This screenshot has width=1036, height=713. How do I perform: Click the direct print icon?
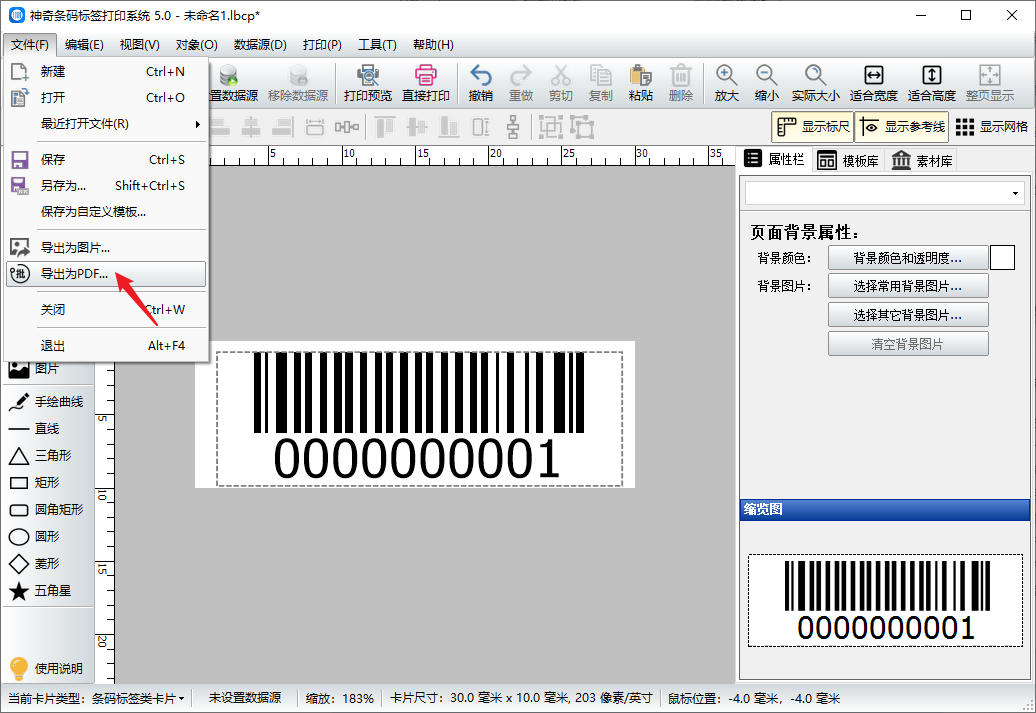point(426,83)
